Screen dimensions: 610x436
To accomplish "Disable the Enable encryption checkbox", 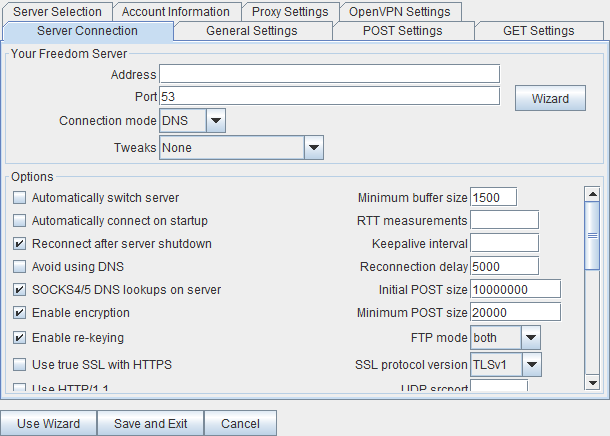I will pos(19,312).
